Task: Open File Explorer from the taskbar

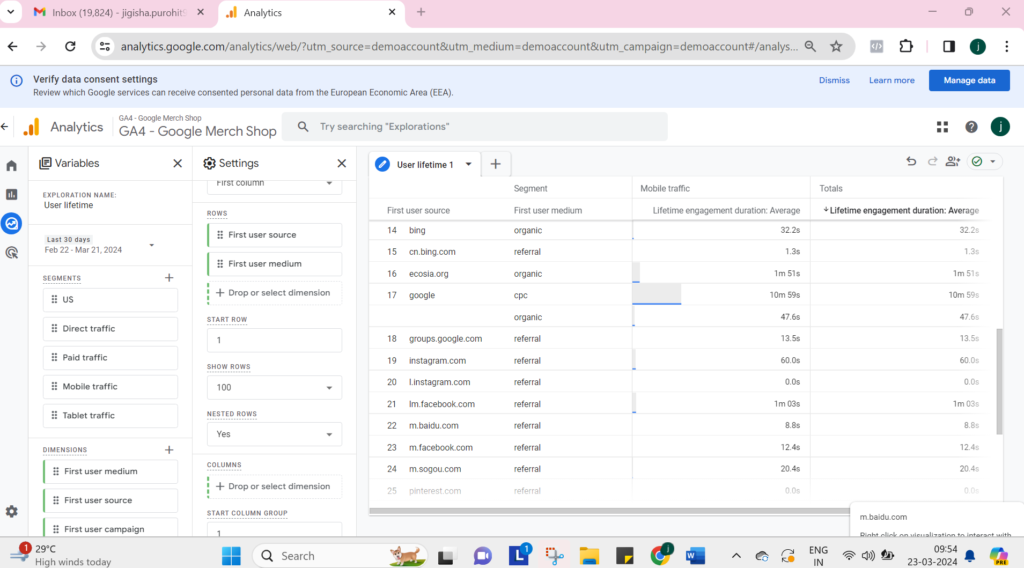Action: (589, 556)
